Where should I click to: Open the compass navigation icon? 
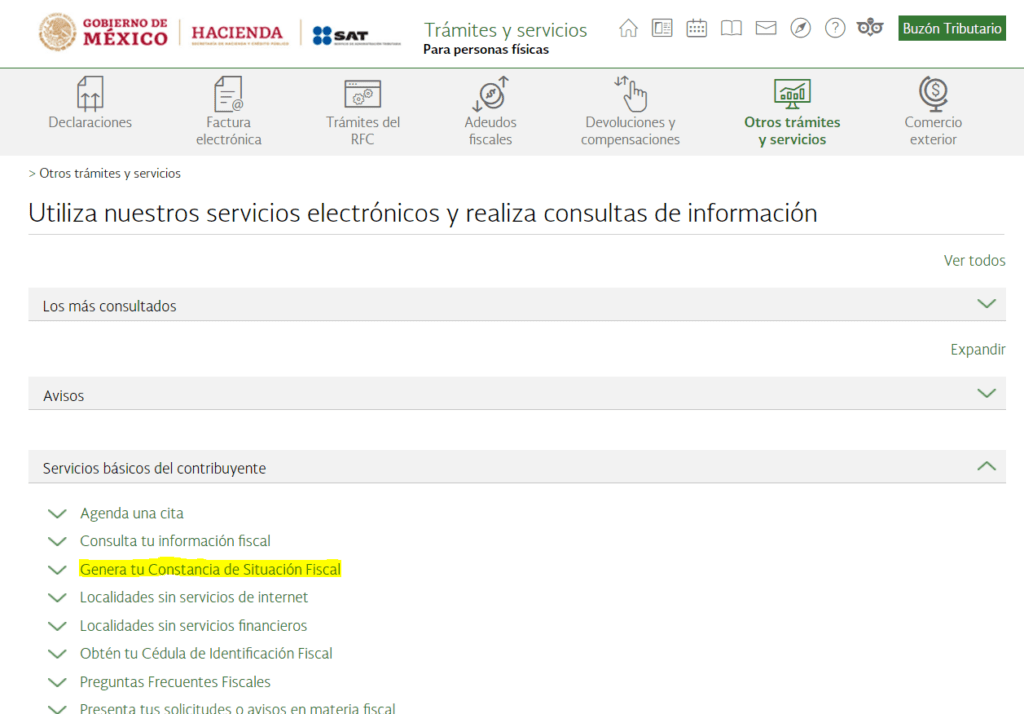[x=801, y=28]
